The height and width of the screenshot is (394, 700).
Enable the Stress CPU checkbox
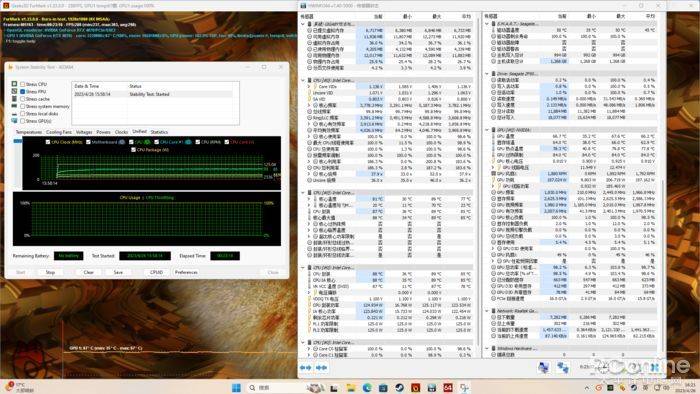22,84
